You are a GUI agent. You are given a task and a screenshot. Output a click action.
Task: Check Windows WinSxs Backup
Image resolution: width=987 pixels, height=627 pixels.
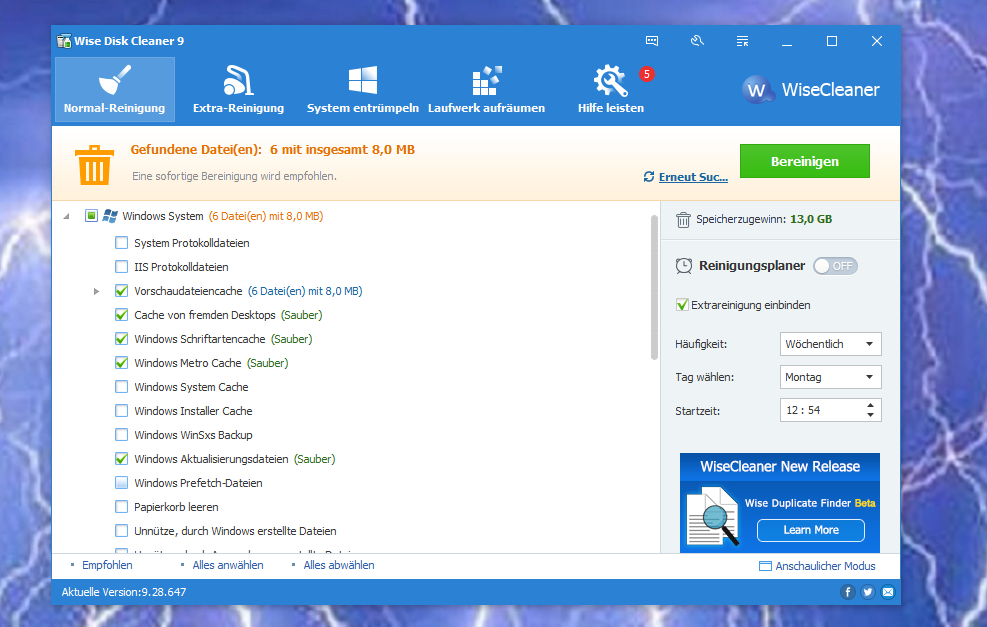coord(121,435)
